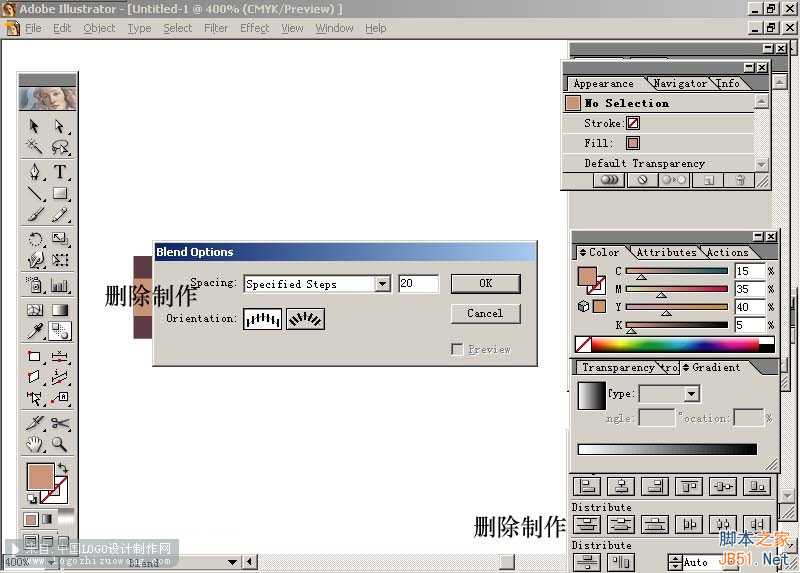
Task: Switch to the Actions tab
Action: (727, 252)
